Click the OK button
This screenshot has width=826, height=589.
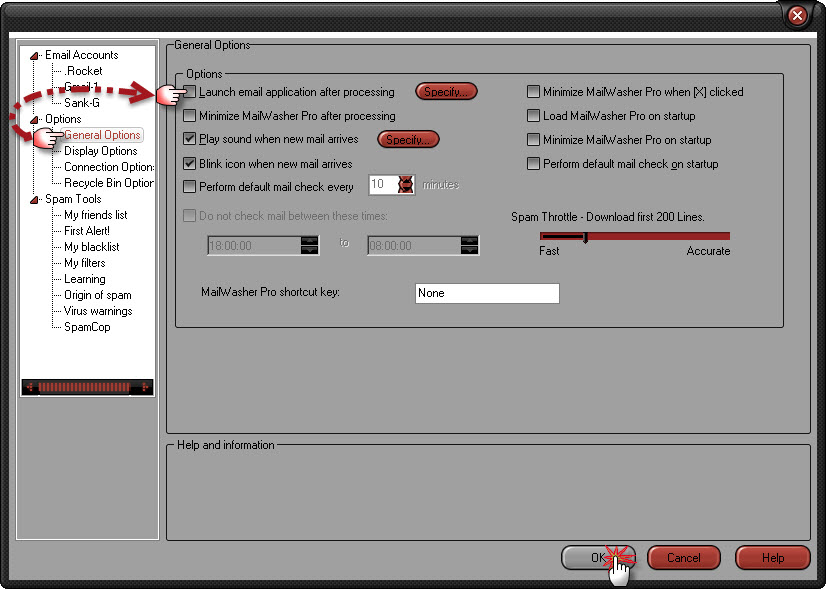(598, 557)
